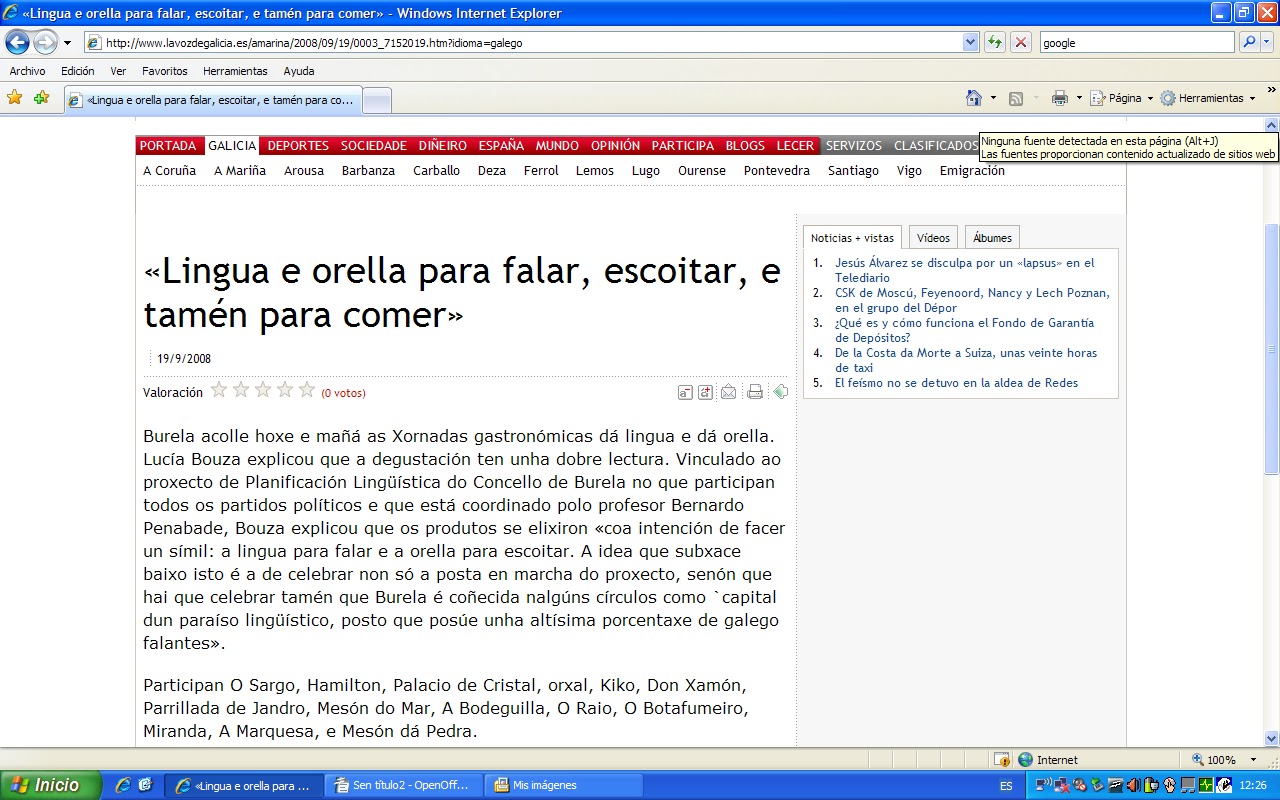Viewport: 1280px width, 800px height.
Task: Click the search magnifying glass button
Action: (x=1248, y=42)
